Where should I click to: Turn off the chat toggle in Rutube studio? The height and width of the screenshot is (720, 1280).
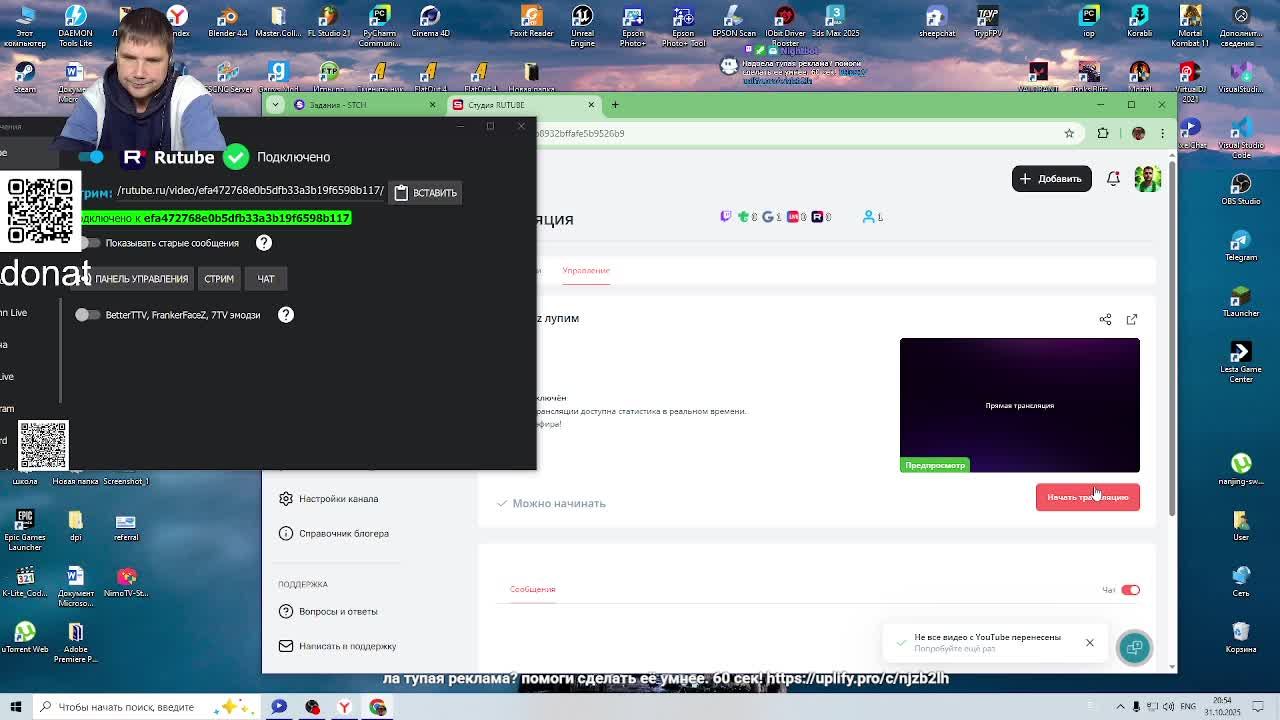click(1130, 590)
